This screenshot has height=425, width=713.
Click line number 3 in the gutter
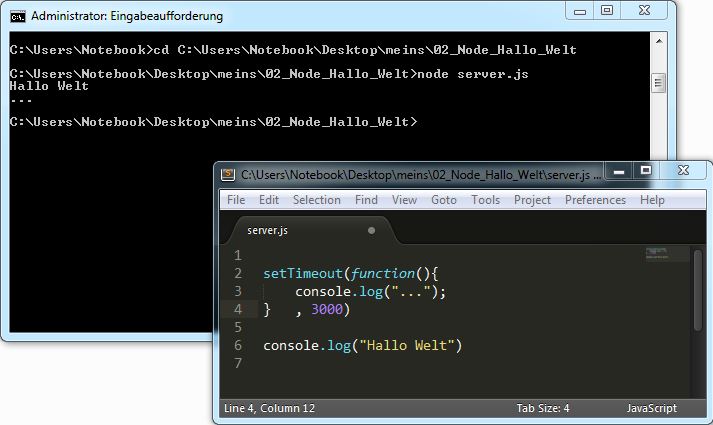pos(238,291)
